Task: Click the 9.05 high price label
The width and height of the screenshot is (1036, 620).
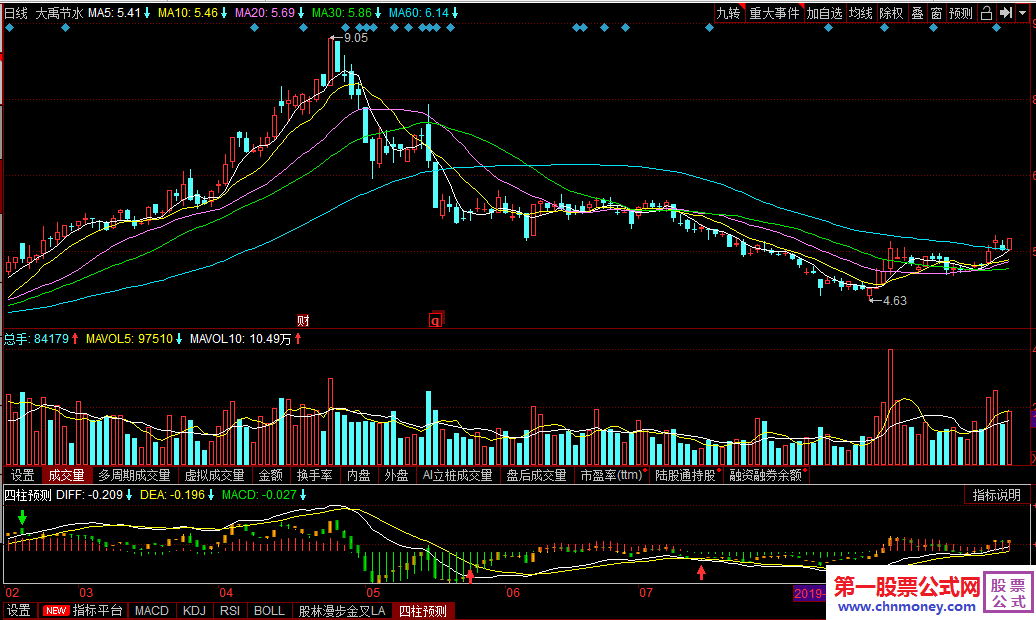Action: tap(355, 38)
